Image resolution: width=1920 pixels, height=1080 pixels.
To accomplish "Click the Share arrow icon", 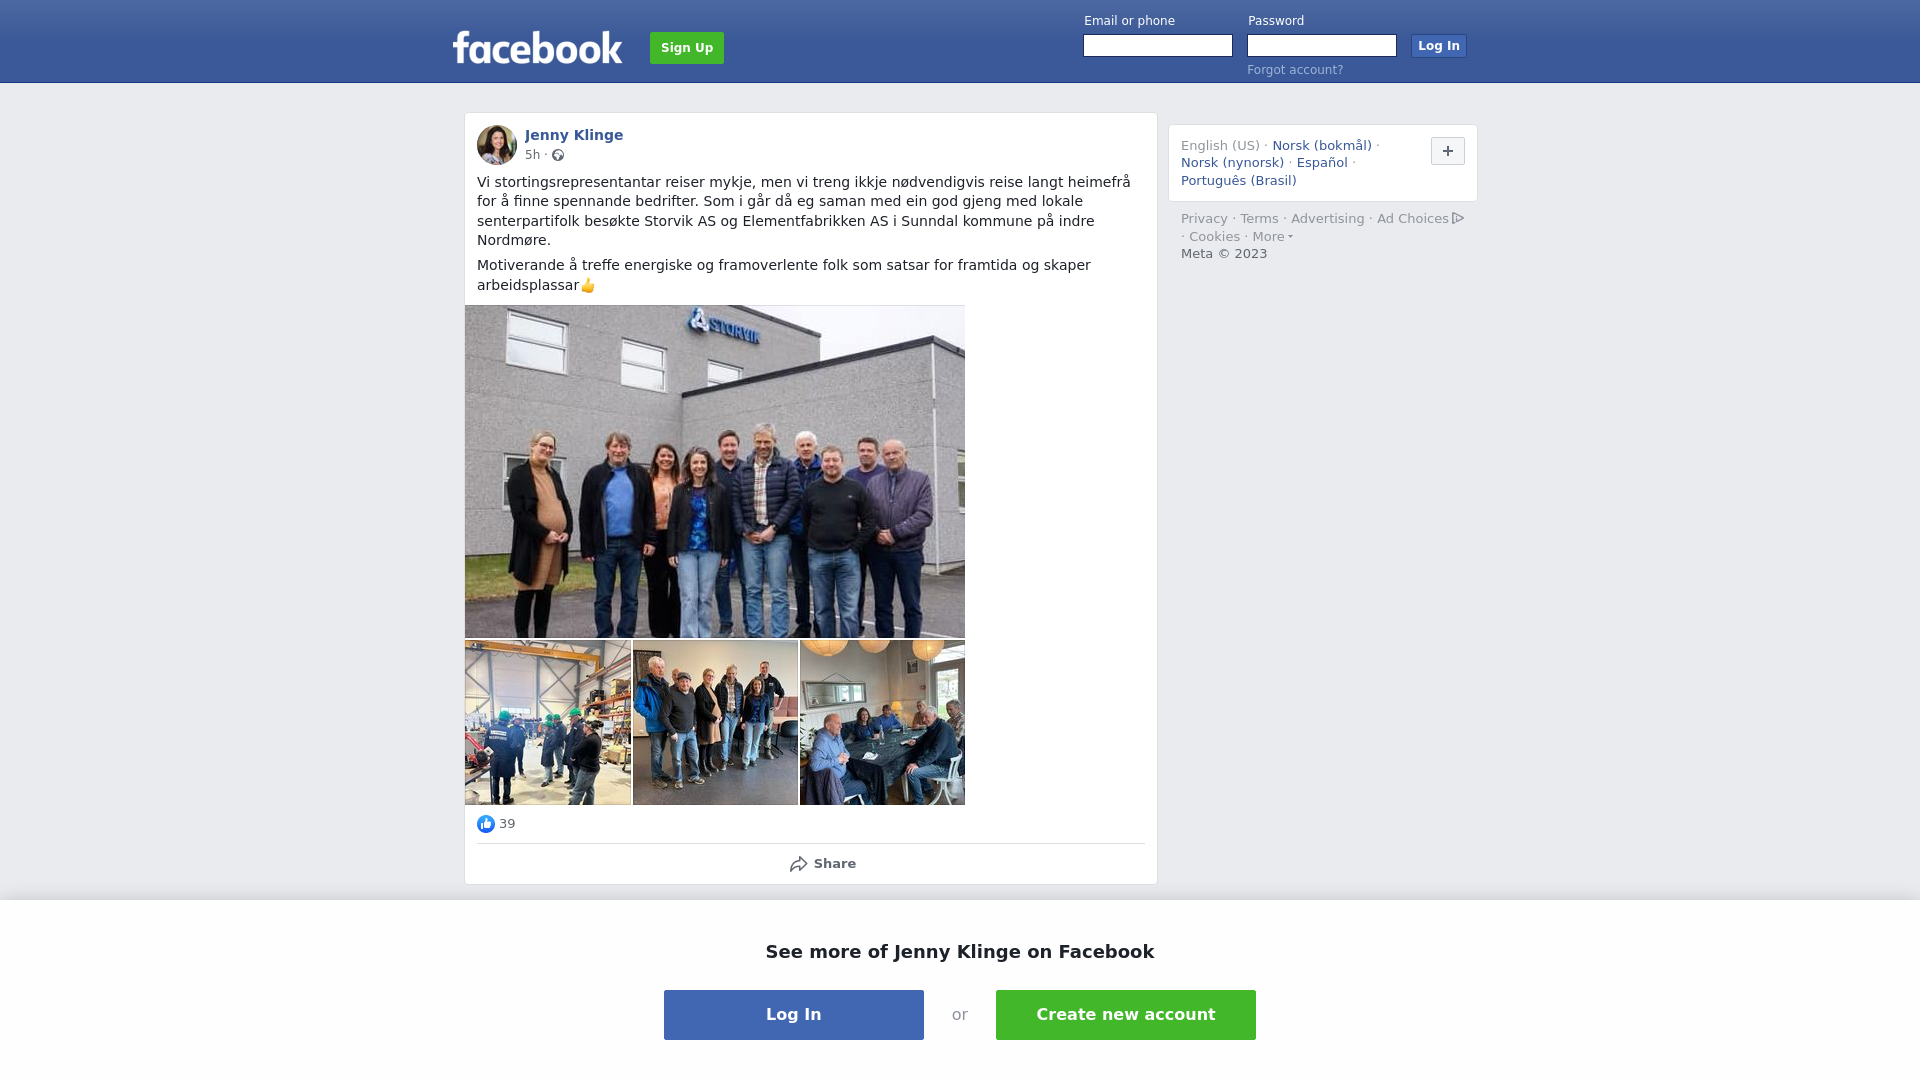I will (798, 864).
